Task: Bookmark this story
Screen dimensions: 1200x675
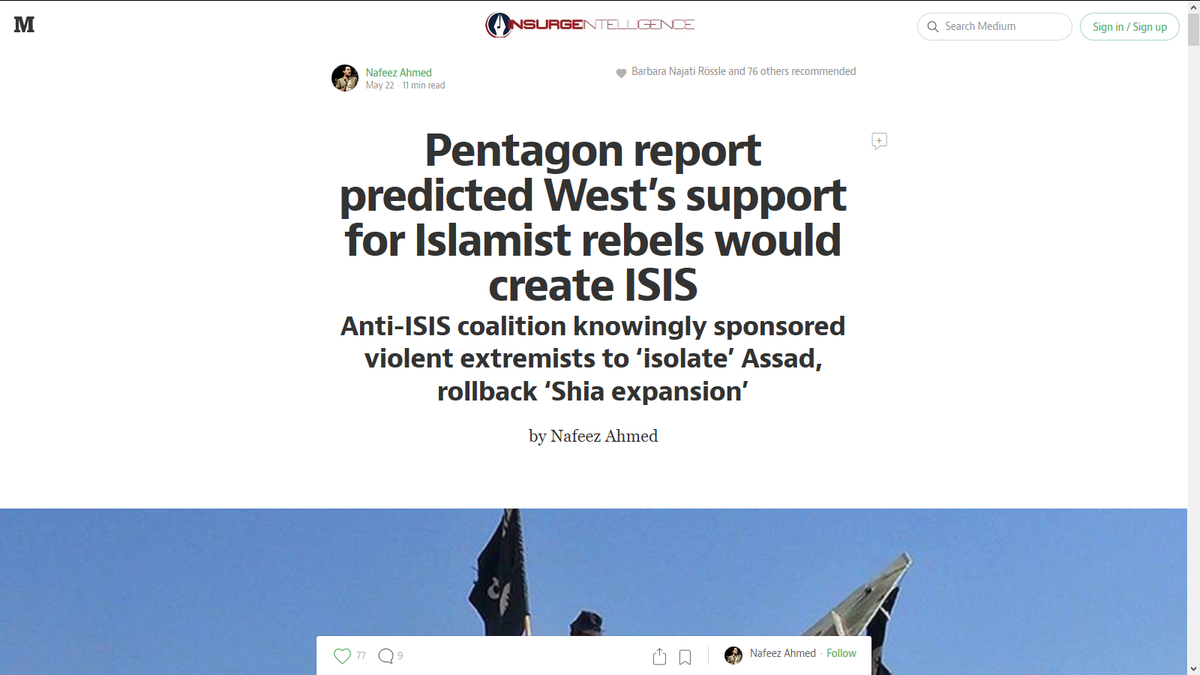Action: tap(685, 657)
